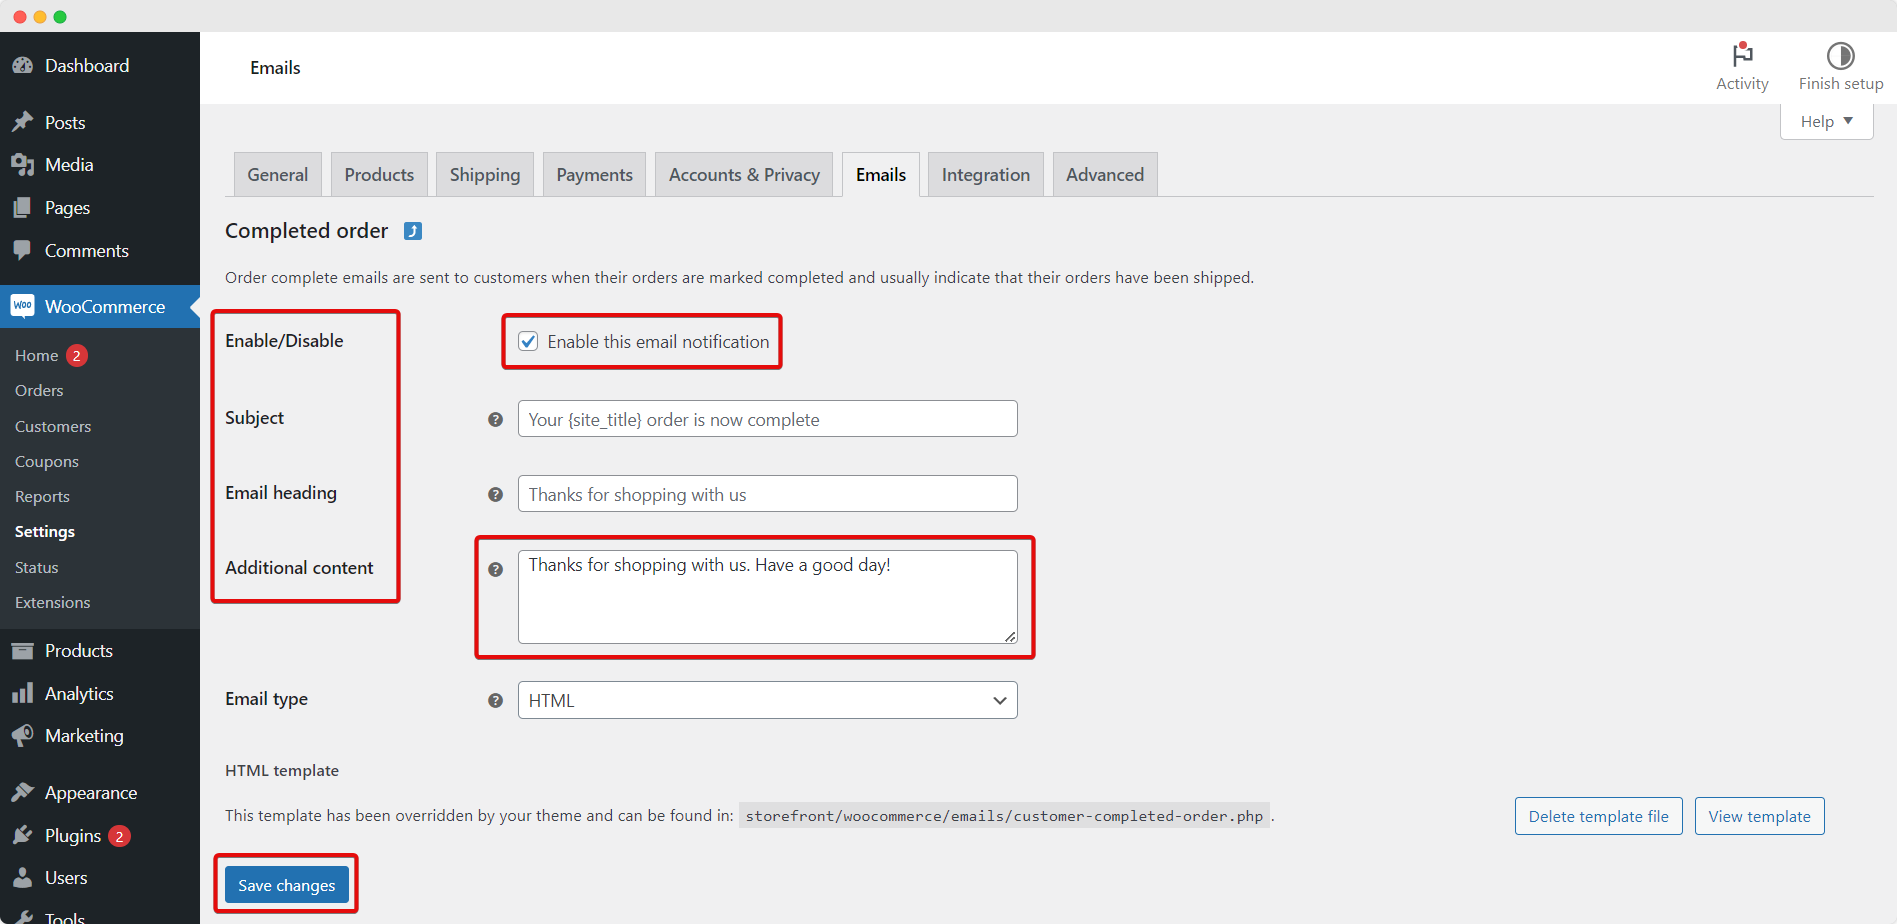This screenshot has width=1897, height=924.
Task: Open Settings submenu link
Action: tap(45, 532)
